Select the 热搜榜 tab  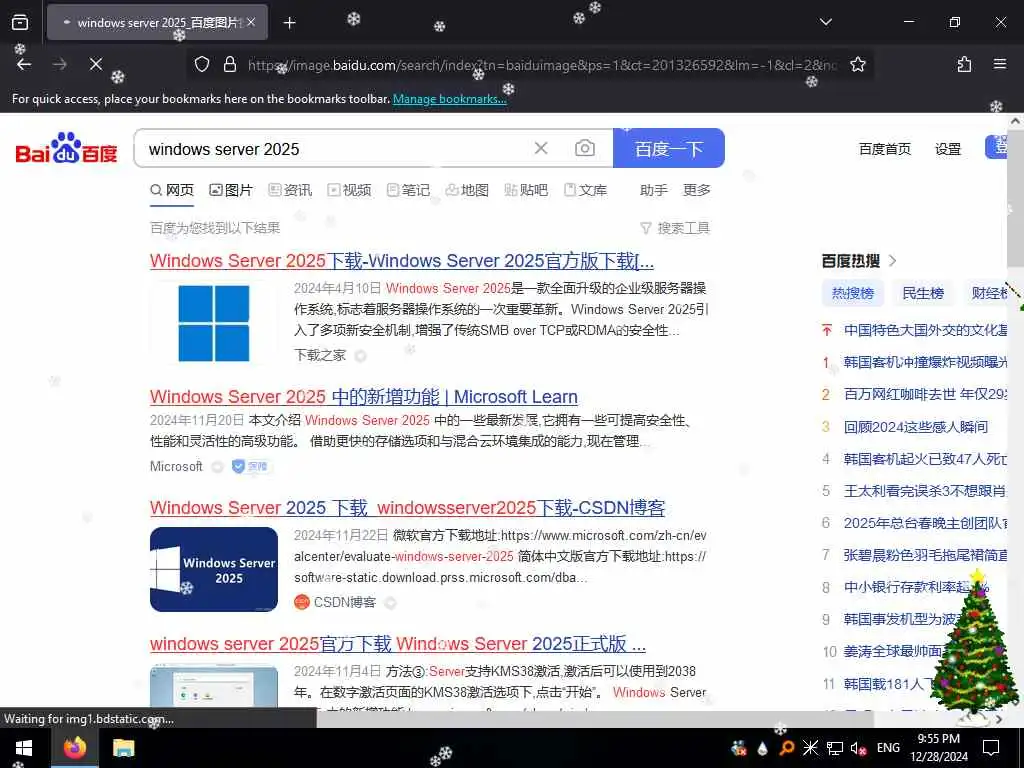click(852, 293)
